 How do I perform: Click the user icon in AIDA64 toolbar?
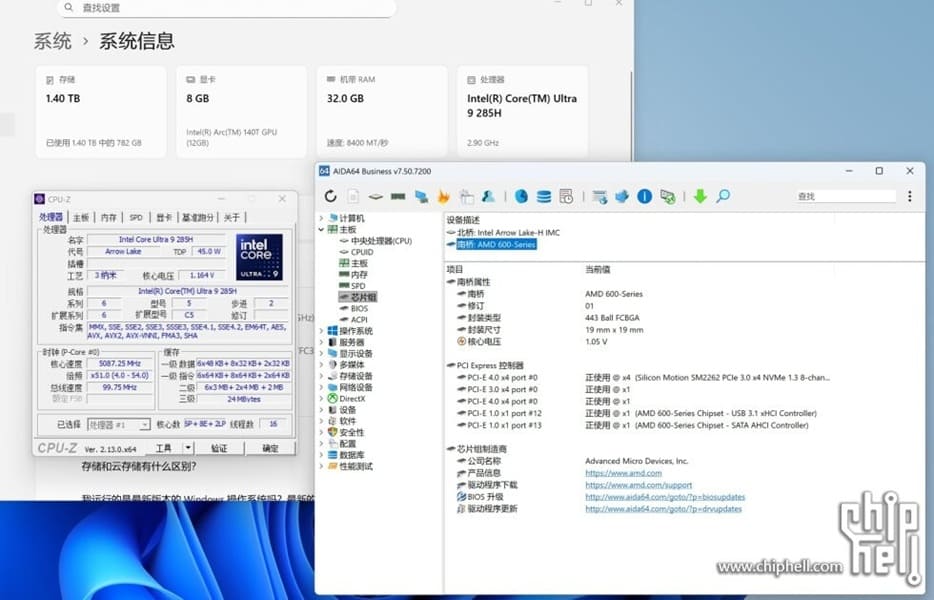488,197
